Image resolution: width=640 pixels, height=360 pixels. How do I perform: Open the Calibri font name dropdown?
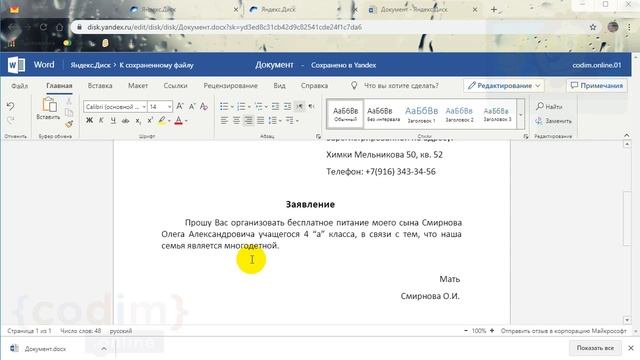pos(144,107)
